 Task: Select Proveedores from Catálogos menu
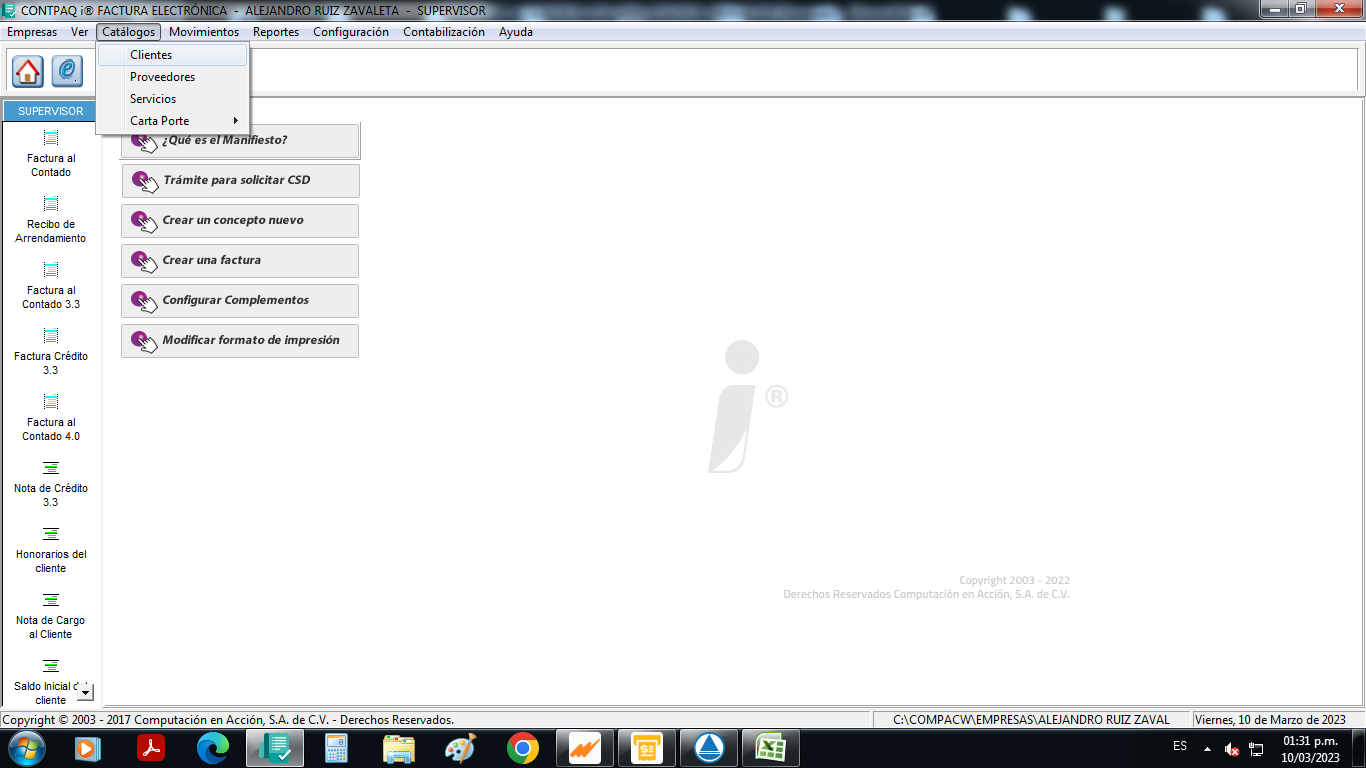pos(172,77)
